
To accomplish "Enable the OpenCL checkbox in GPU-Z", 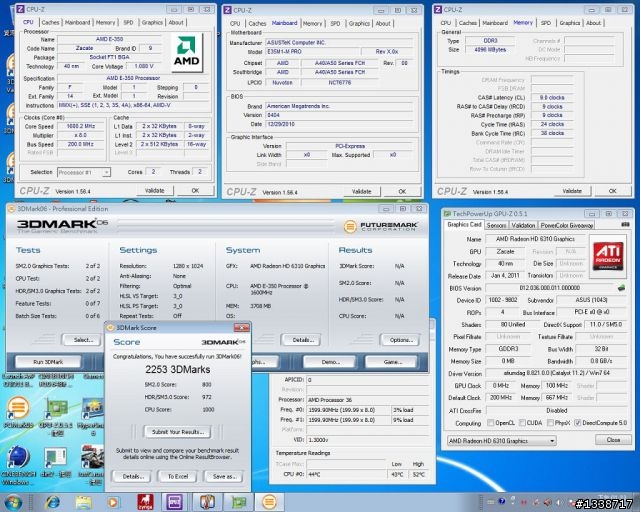I will tap(491, 423).
